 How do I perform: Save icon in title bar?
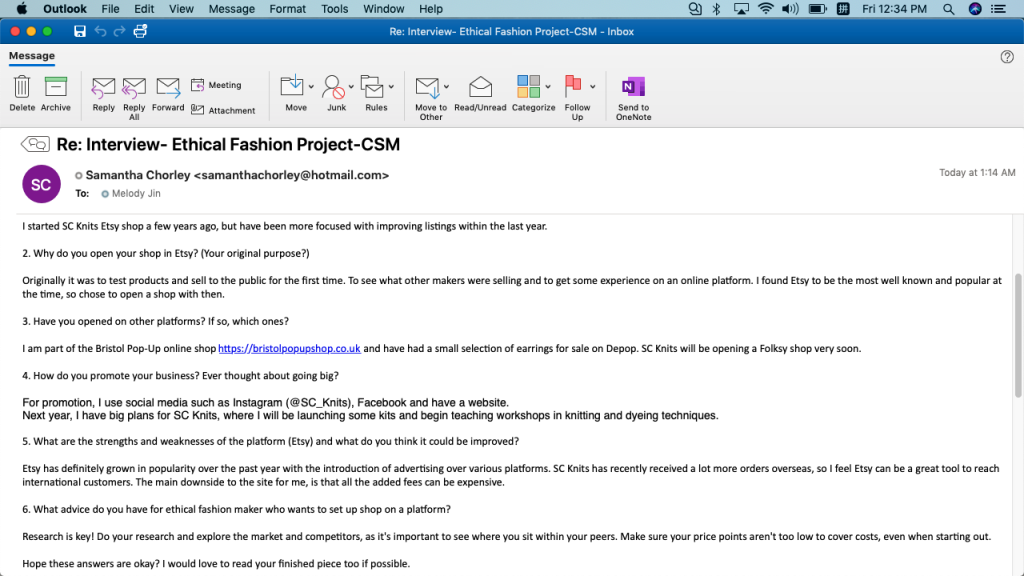point(80,31)
